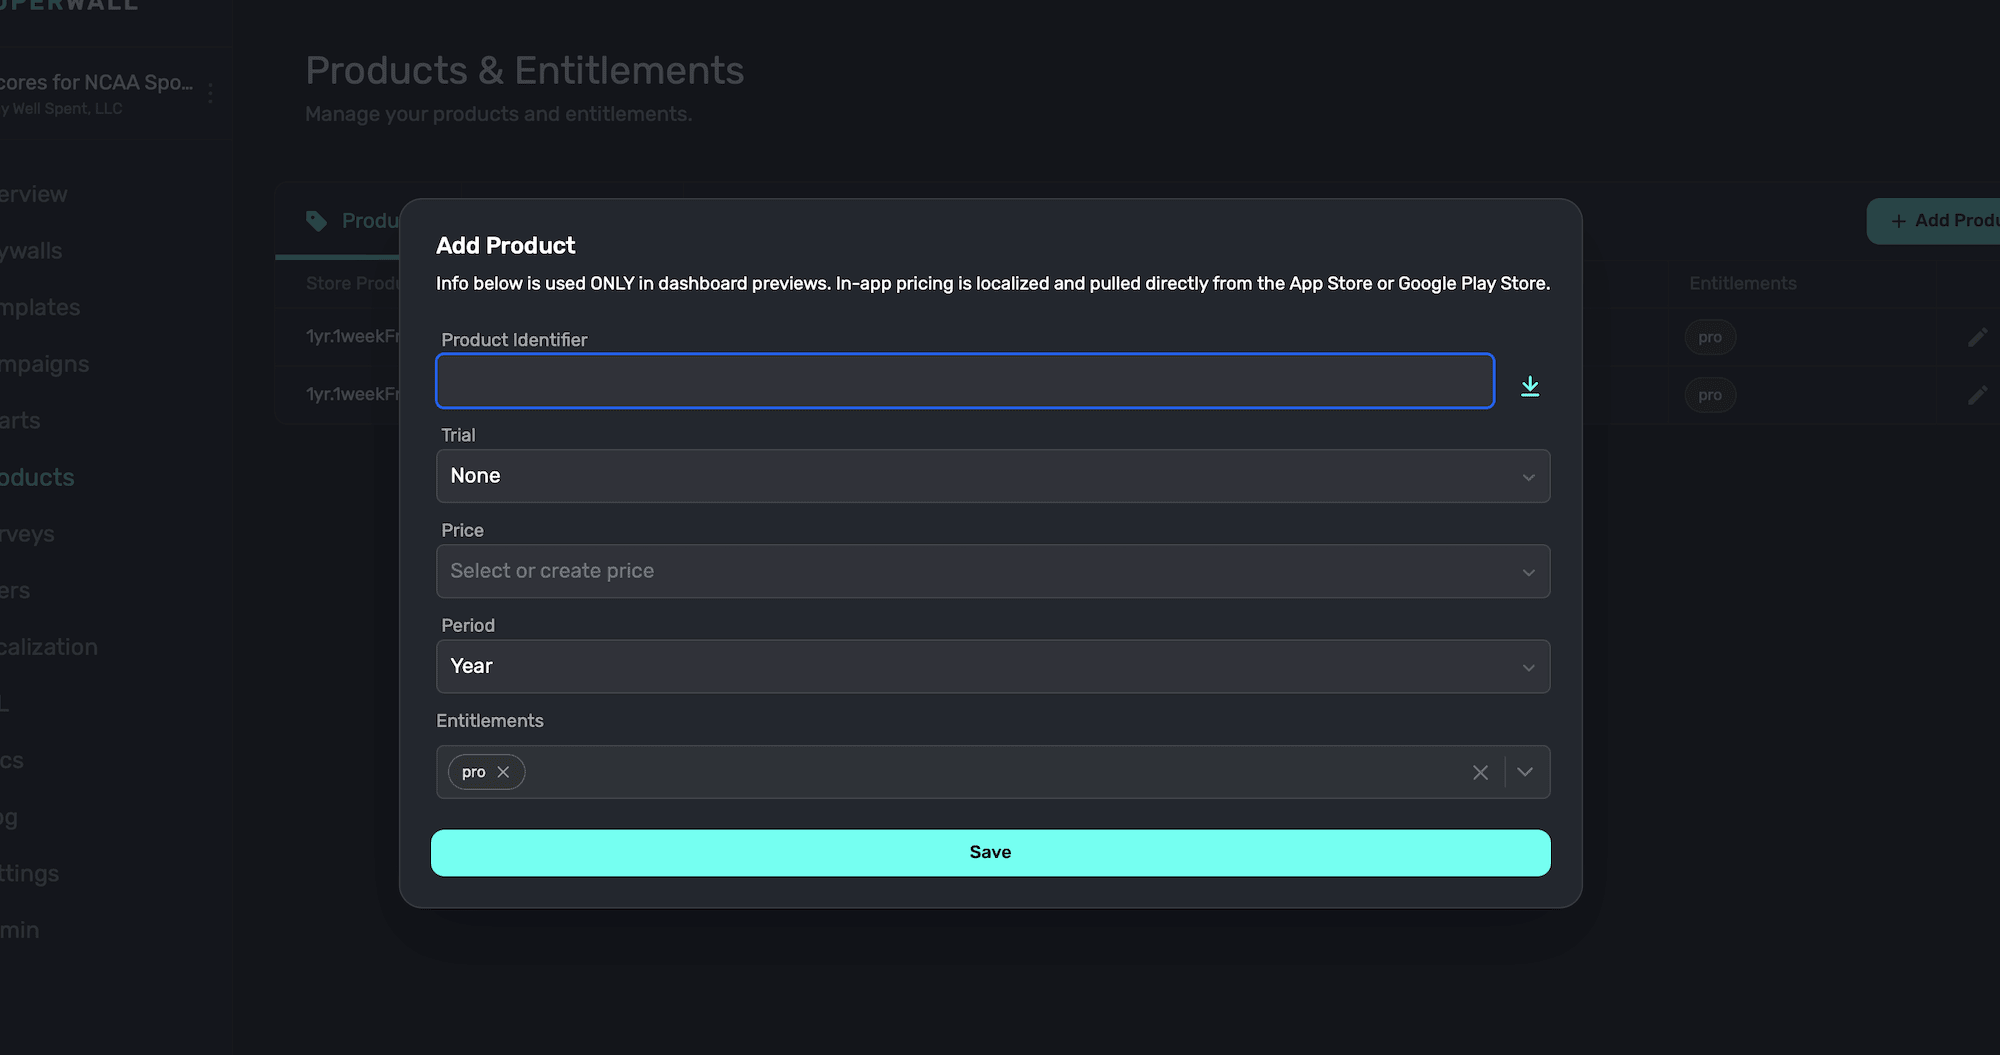Click the import product download icon

coord(1529,386)
